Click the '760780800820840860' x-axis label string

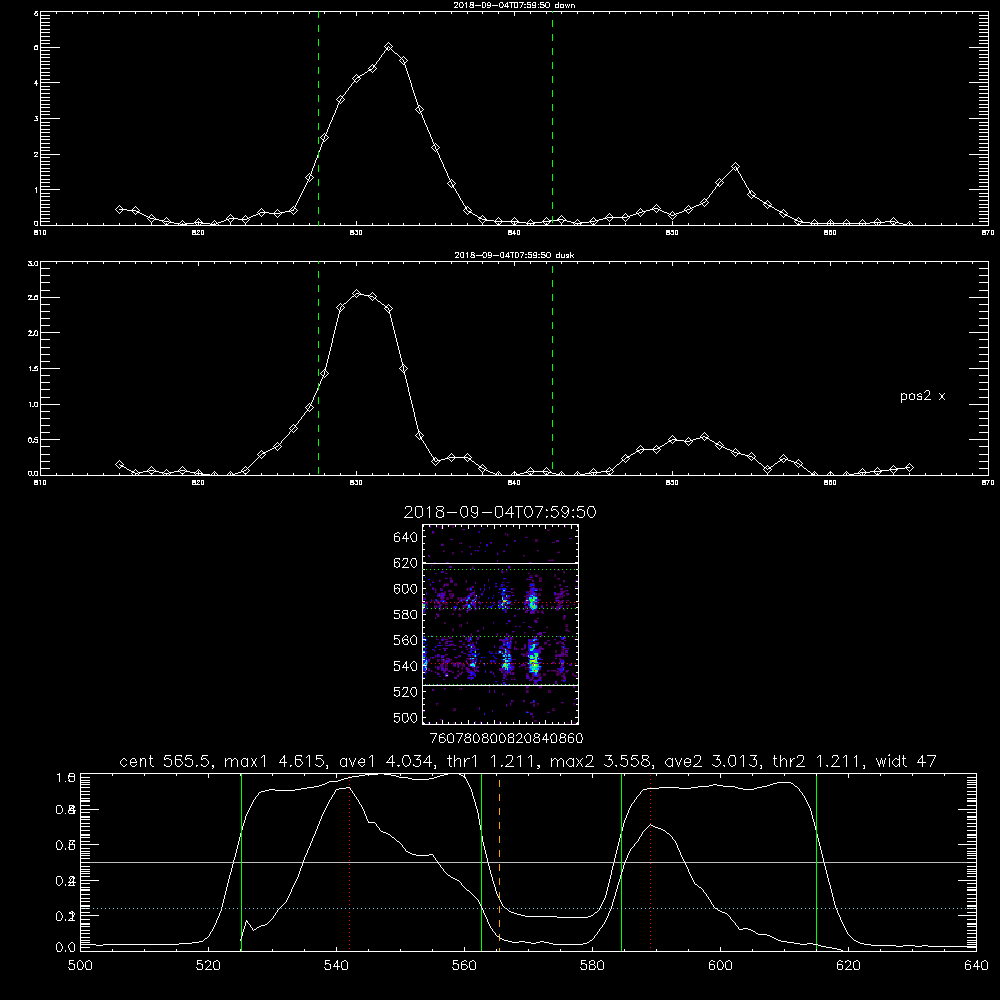pyautogui.click(x=507, y=738)
